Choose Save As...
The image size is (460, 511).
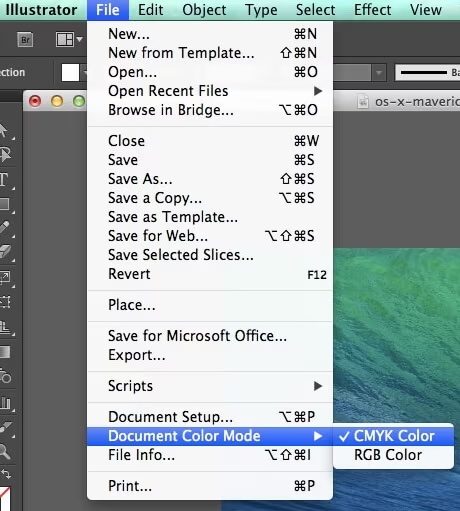pyautogui.click(x=210, y=179)
